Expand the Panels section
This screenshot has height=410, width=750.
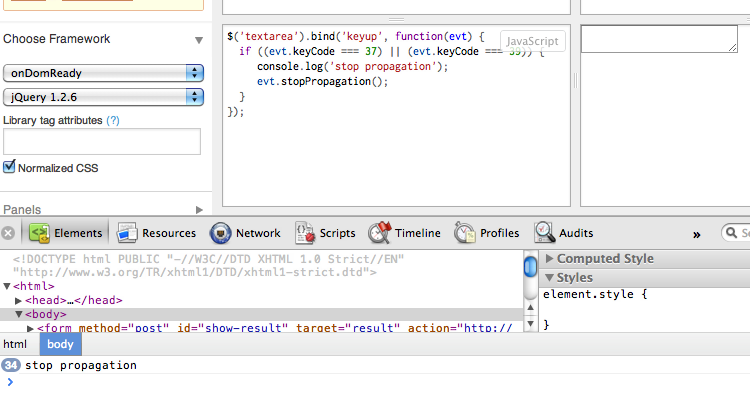[x=199, y=210]
